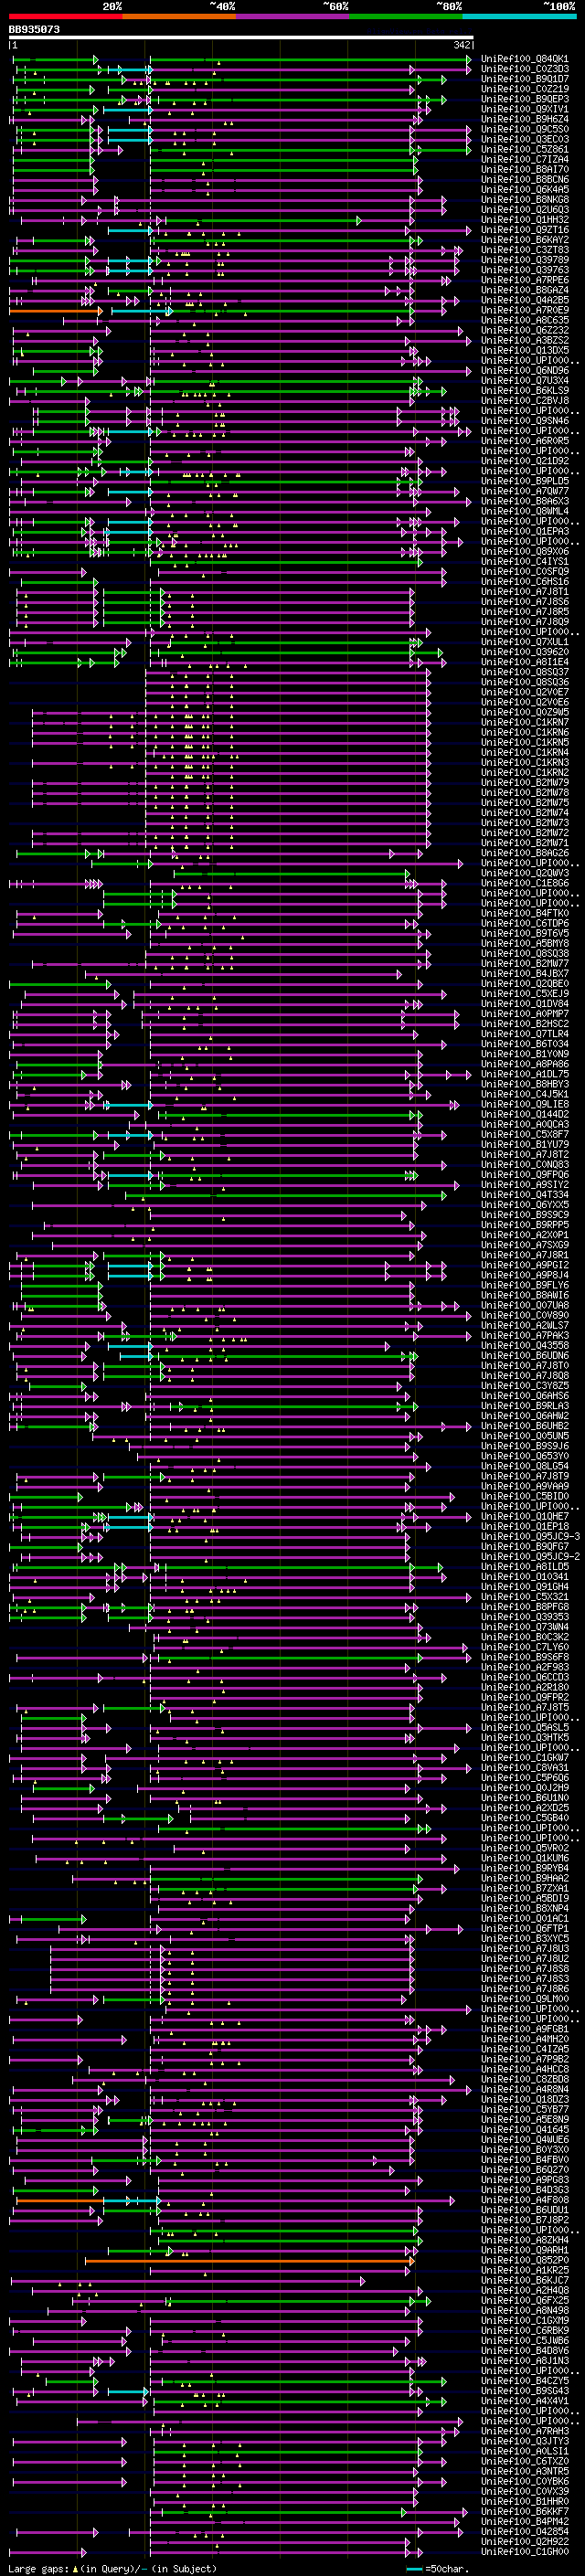This screenshot has width=585, height=2576.
Task: Select label UniRef100_A4F808
Action: pyautogui.click(x=525, y=2200)
